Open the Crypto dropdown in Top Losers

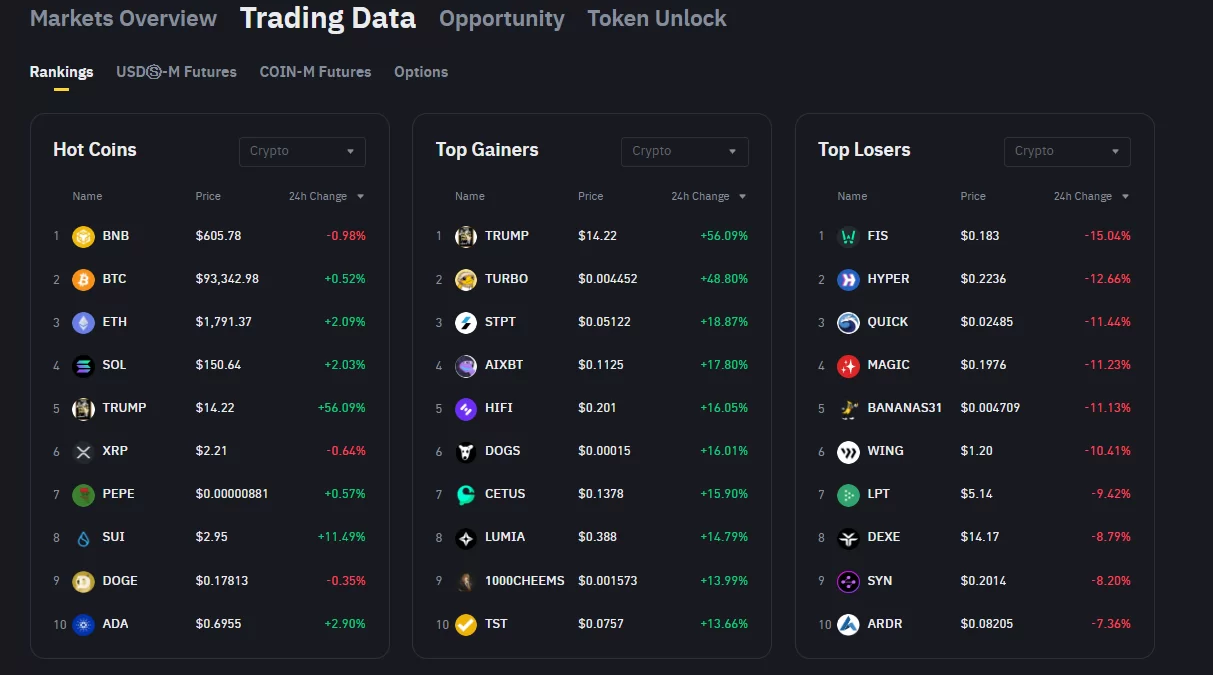1067,152
